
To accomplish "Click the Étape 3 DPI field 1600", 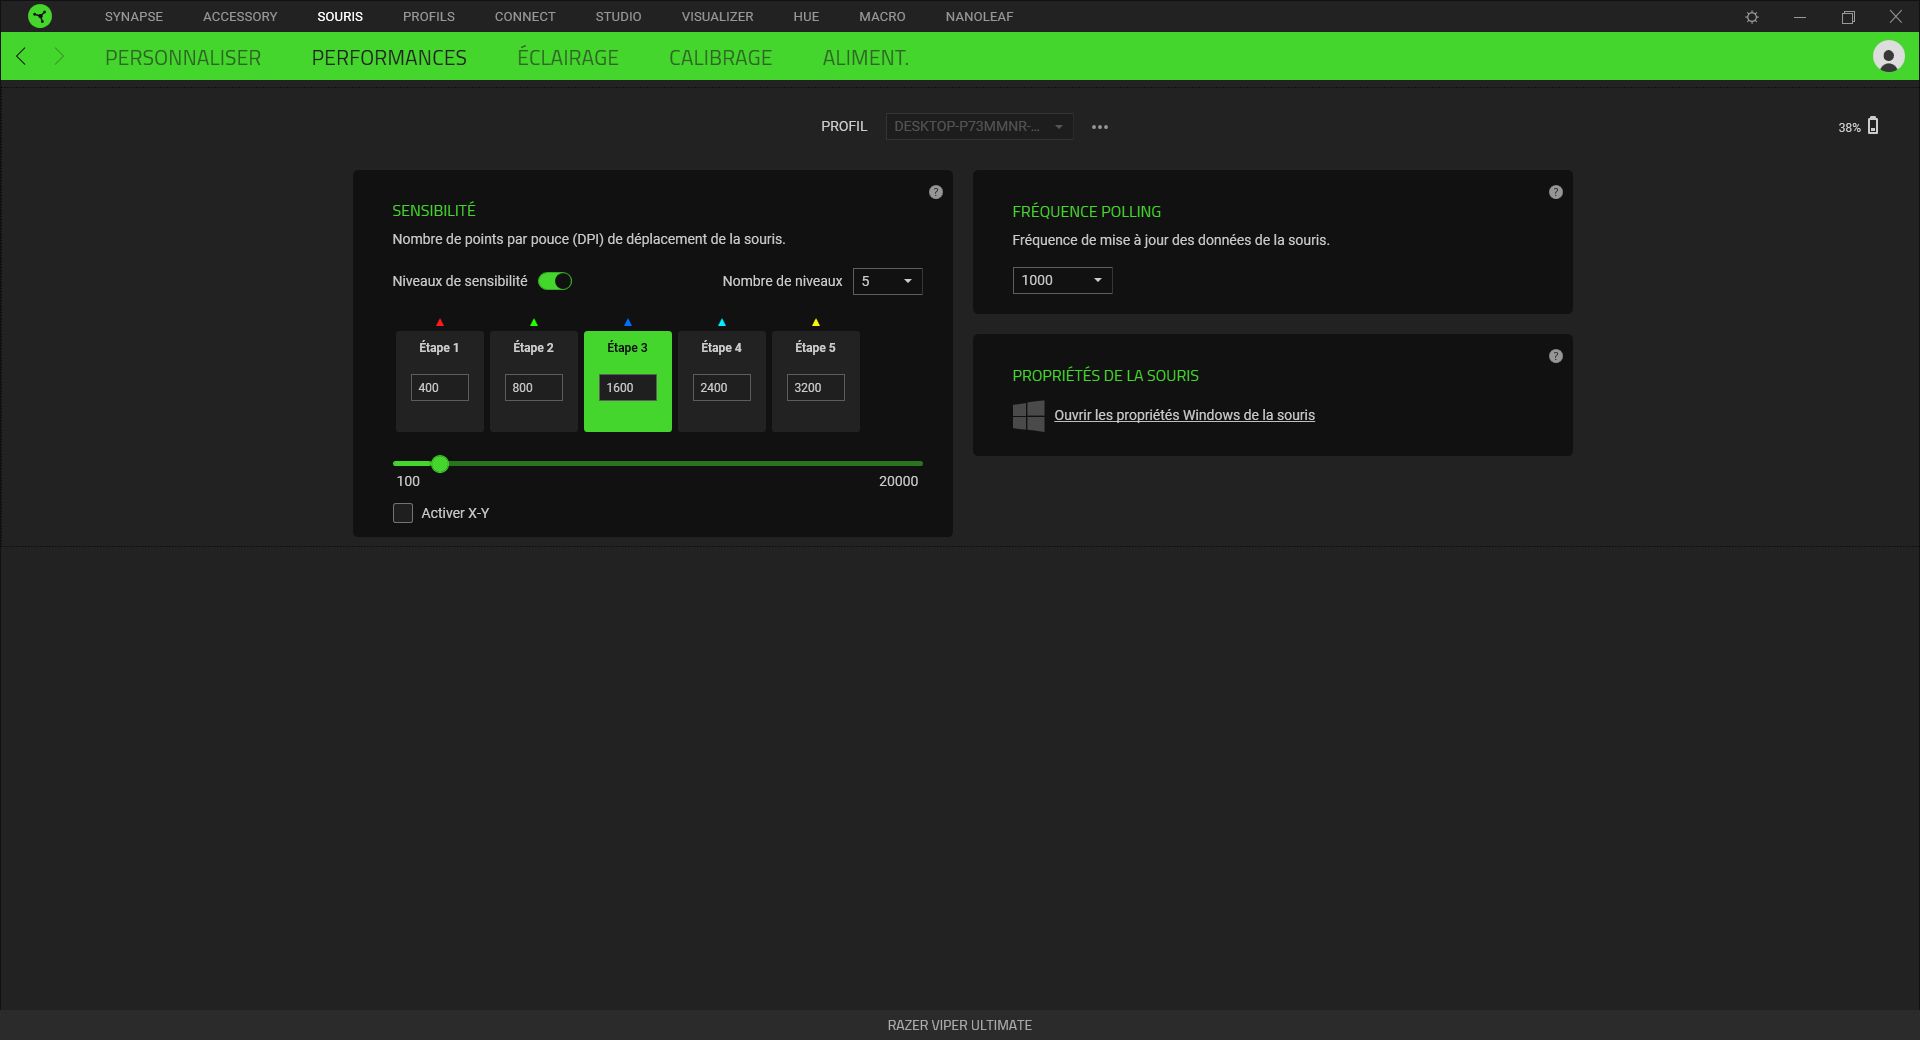I will pos(628,388).
